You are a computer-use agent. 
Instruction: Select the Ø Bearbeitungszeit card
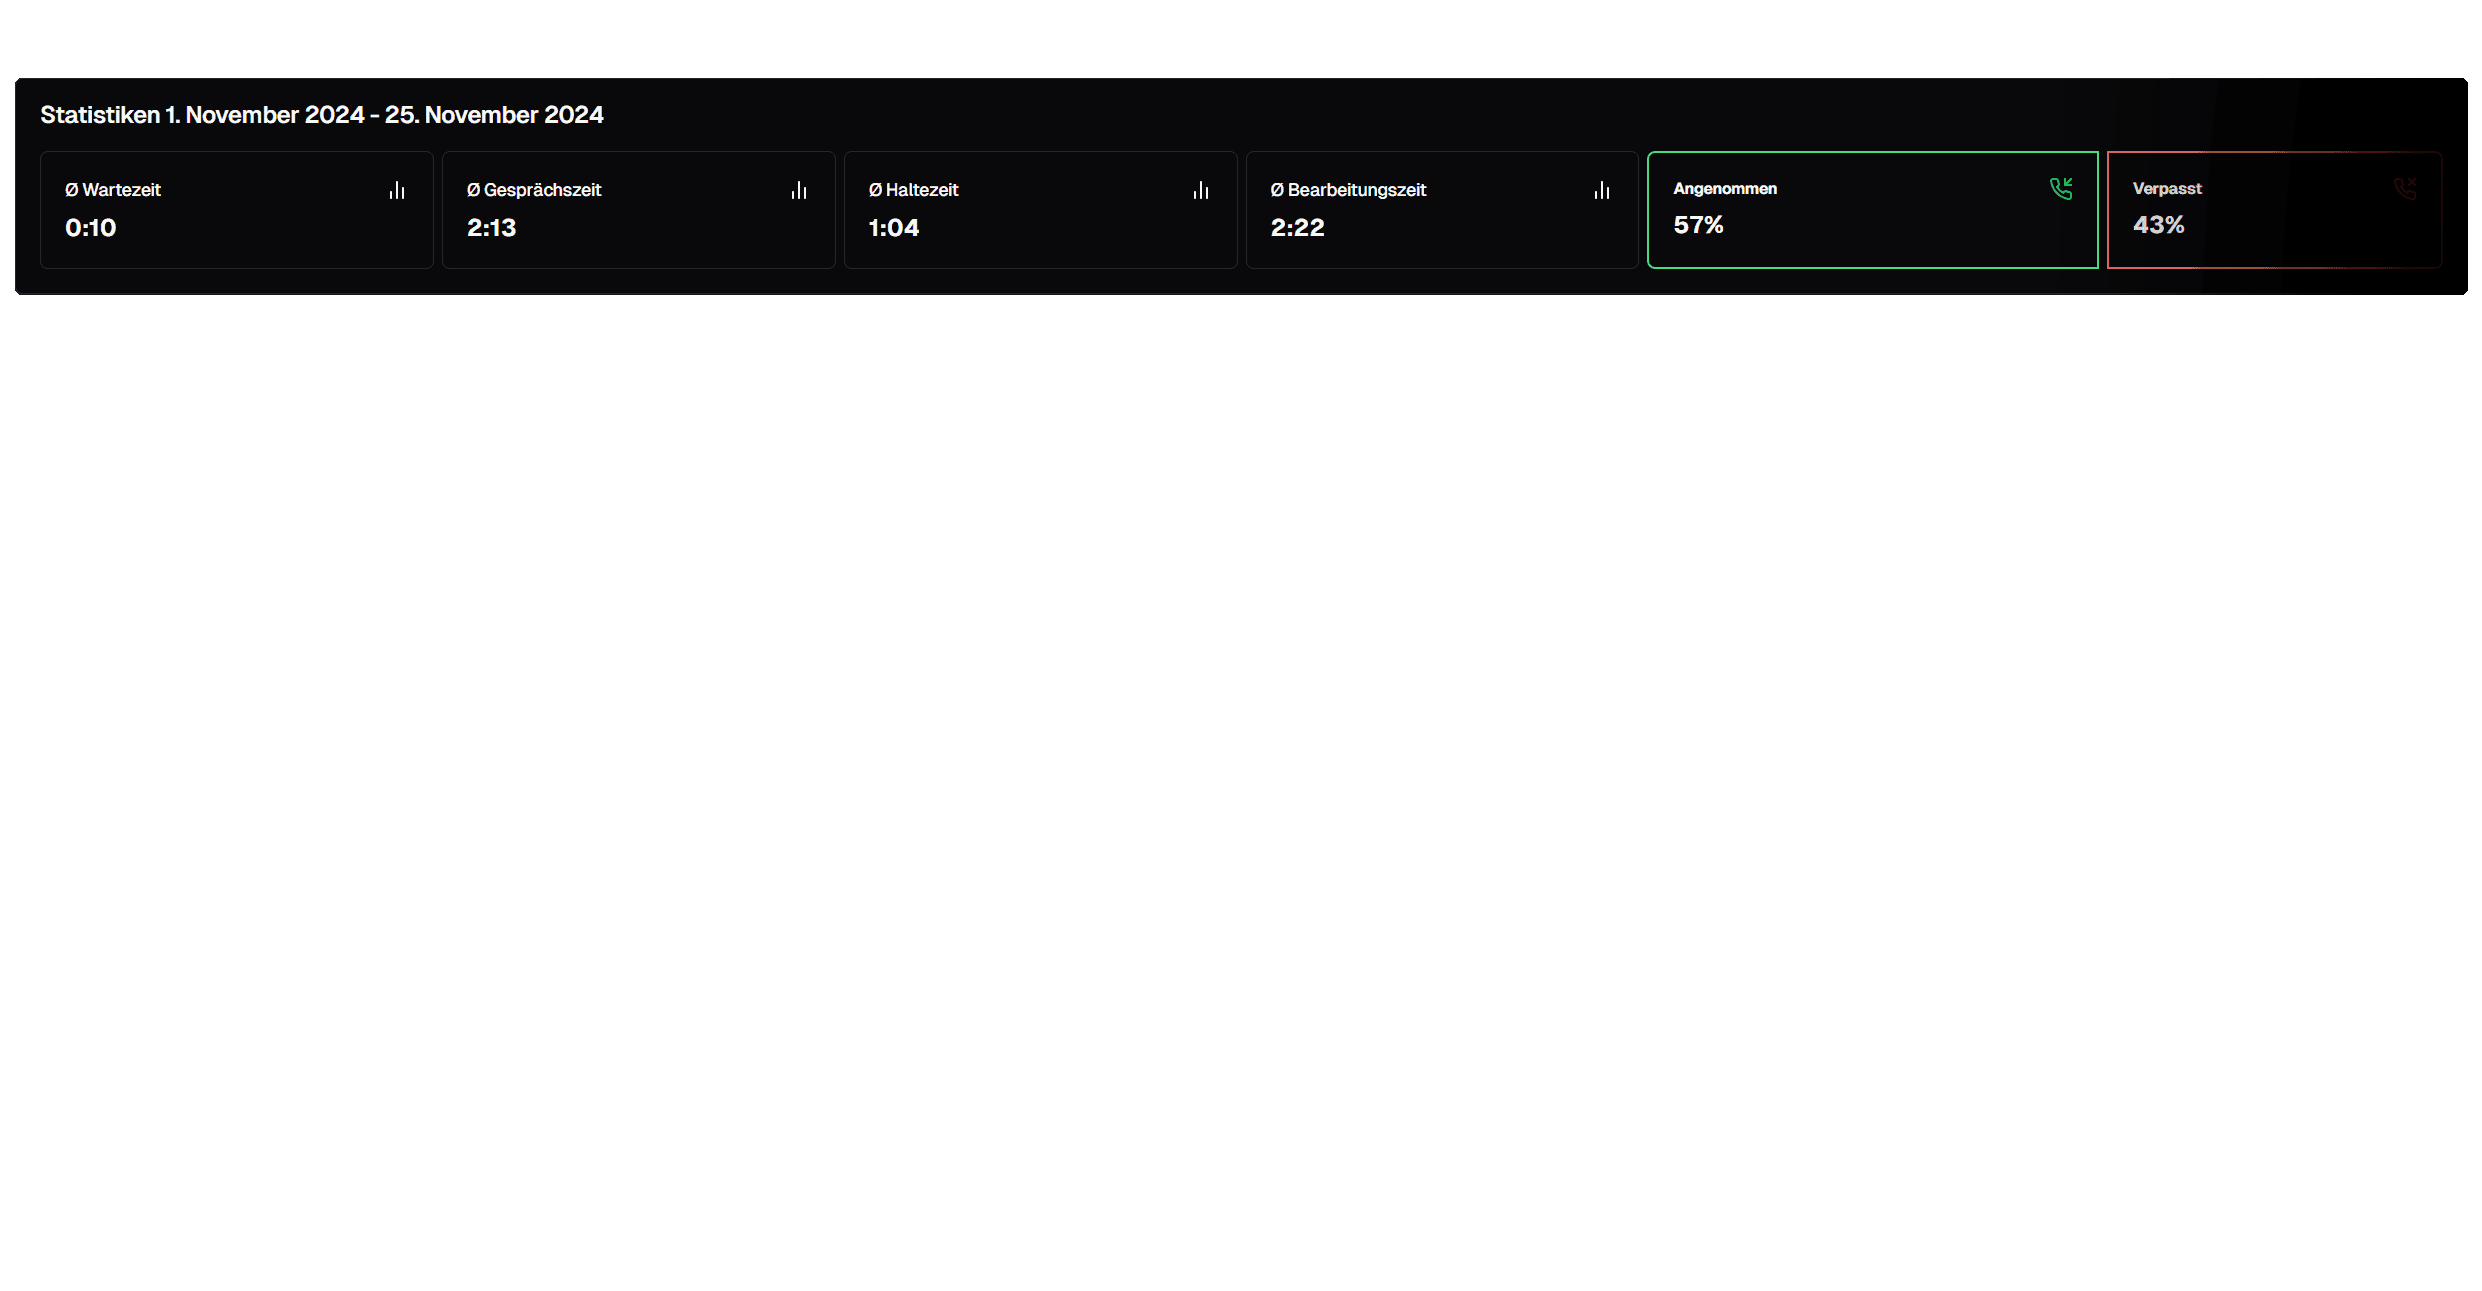point(1442,209)
